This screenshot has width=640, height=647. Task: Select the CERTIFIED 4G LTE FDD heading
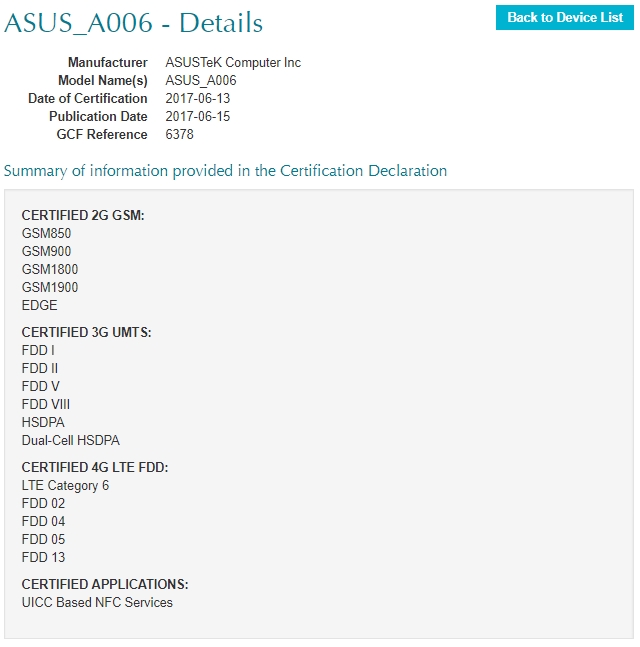[x=95, y=468]
